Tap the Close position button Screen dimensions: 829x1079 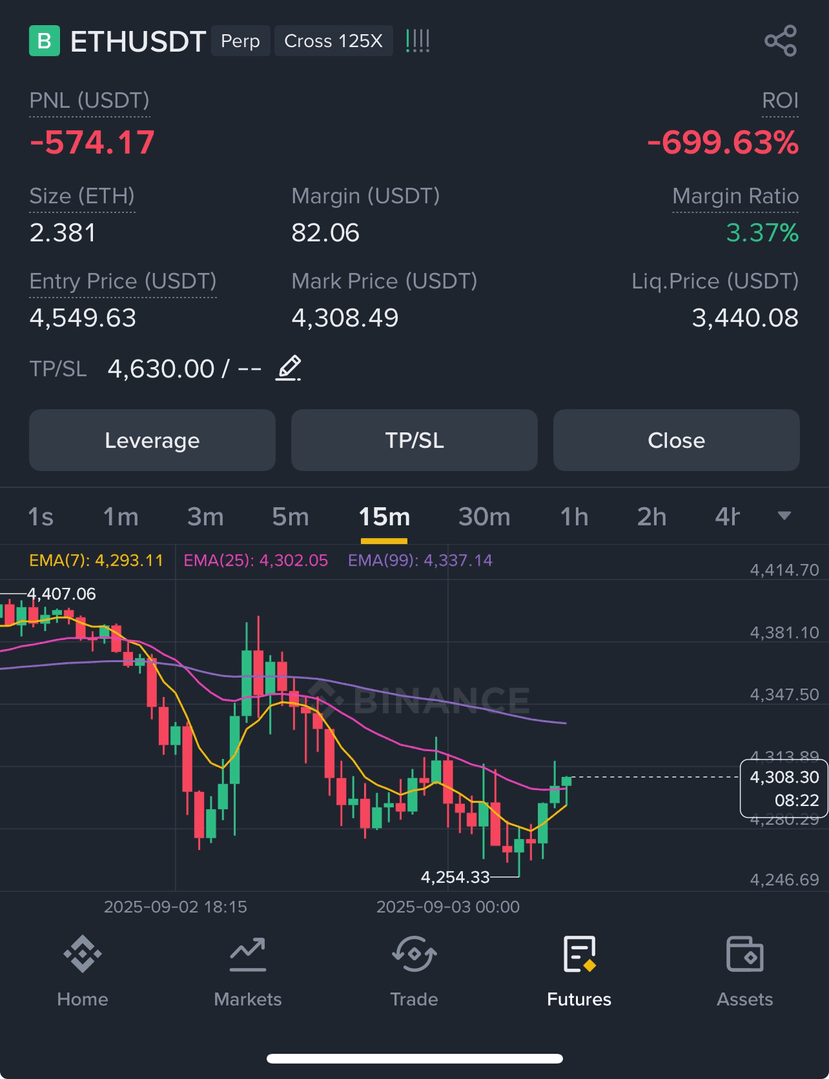click(x=676, y=440)
